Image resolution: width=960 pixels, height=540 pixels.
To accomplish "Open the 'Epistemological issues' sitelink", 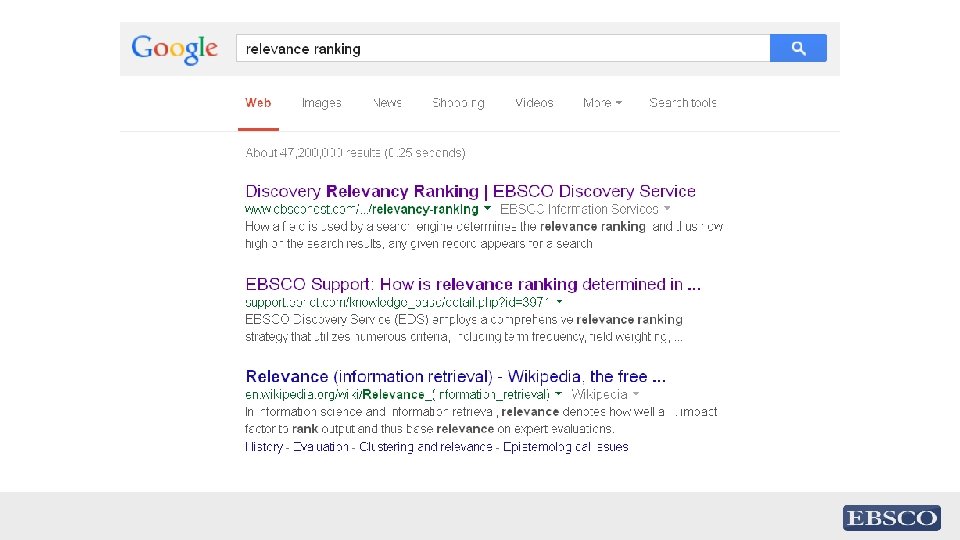I will [x=566, y=447].
